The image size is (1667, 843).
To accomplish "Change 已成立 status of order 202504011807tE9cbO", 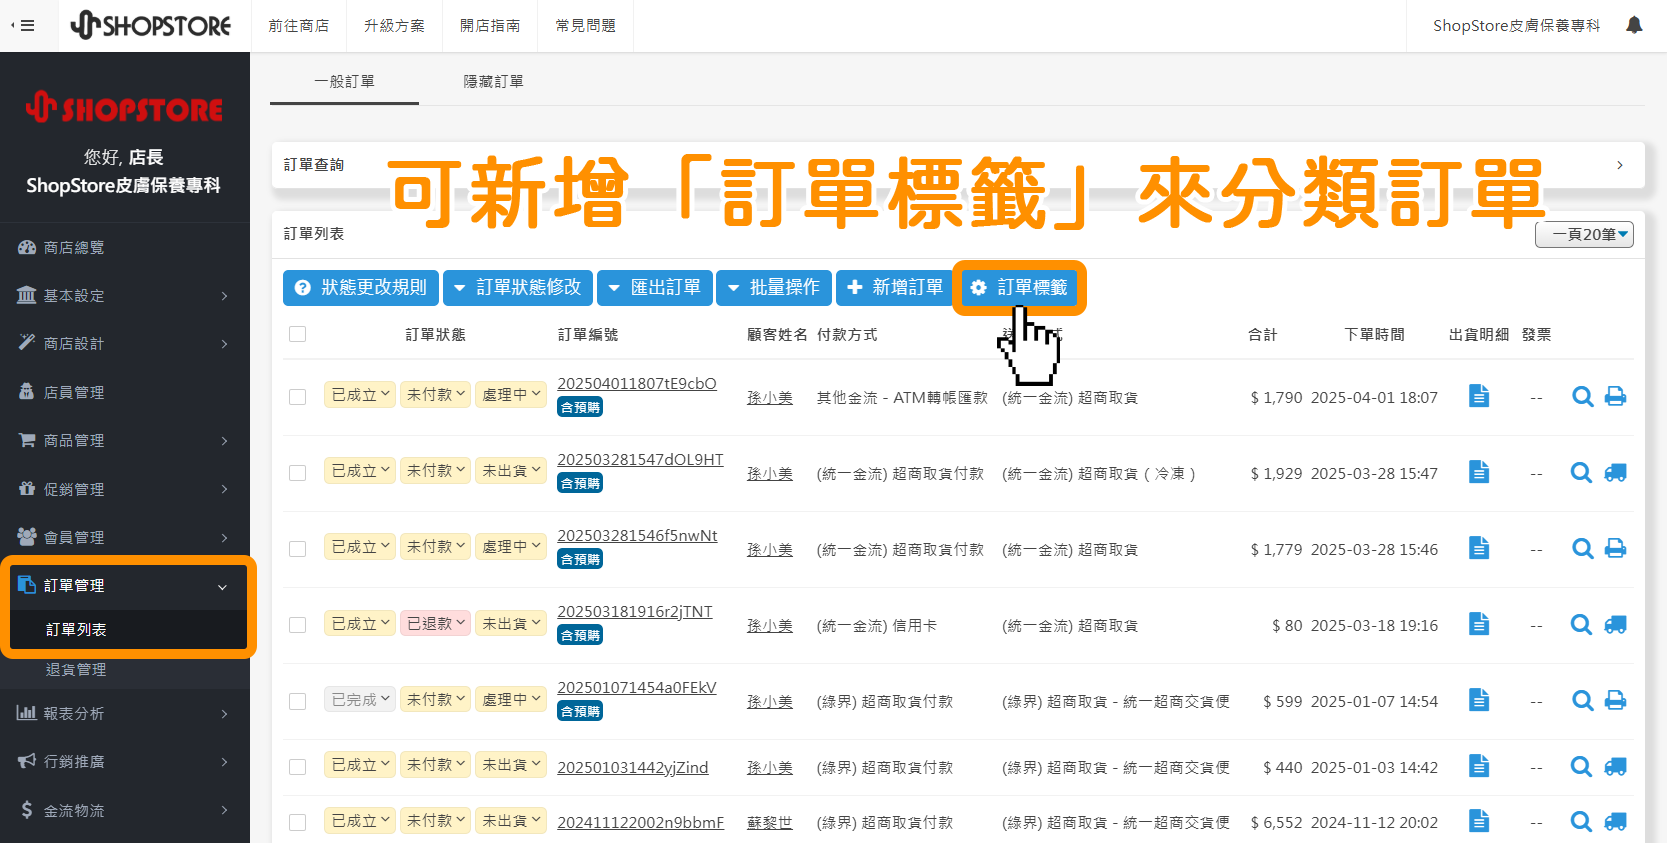I will (360, 395).
